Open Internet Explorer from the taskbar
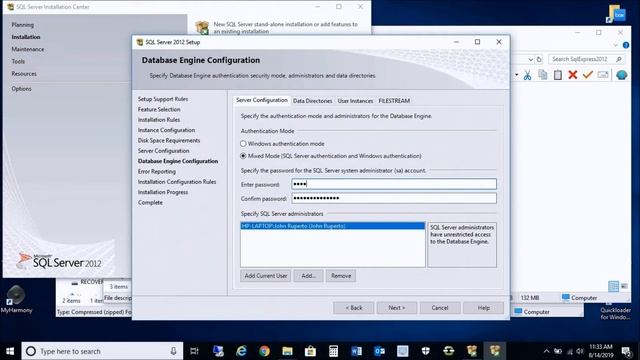The image size is (640, 360). click(x=241, y=351)
